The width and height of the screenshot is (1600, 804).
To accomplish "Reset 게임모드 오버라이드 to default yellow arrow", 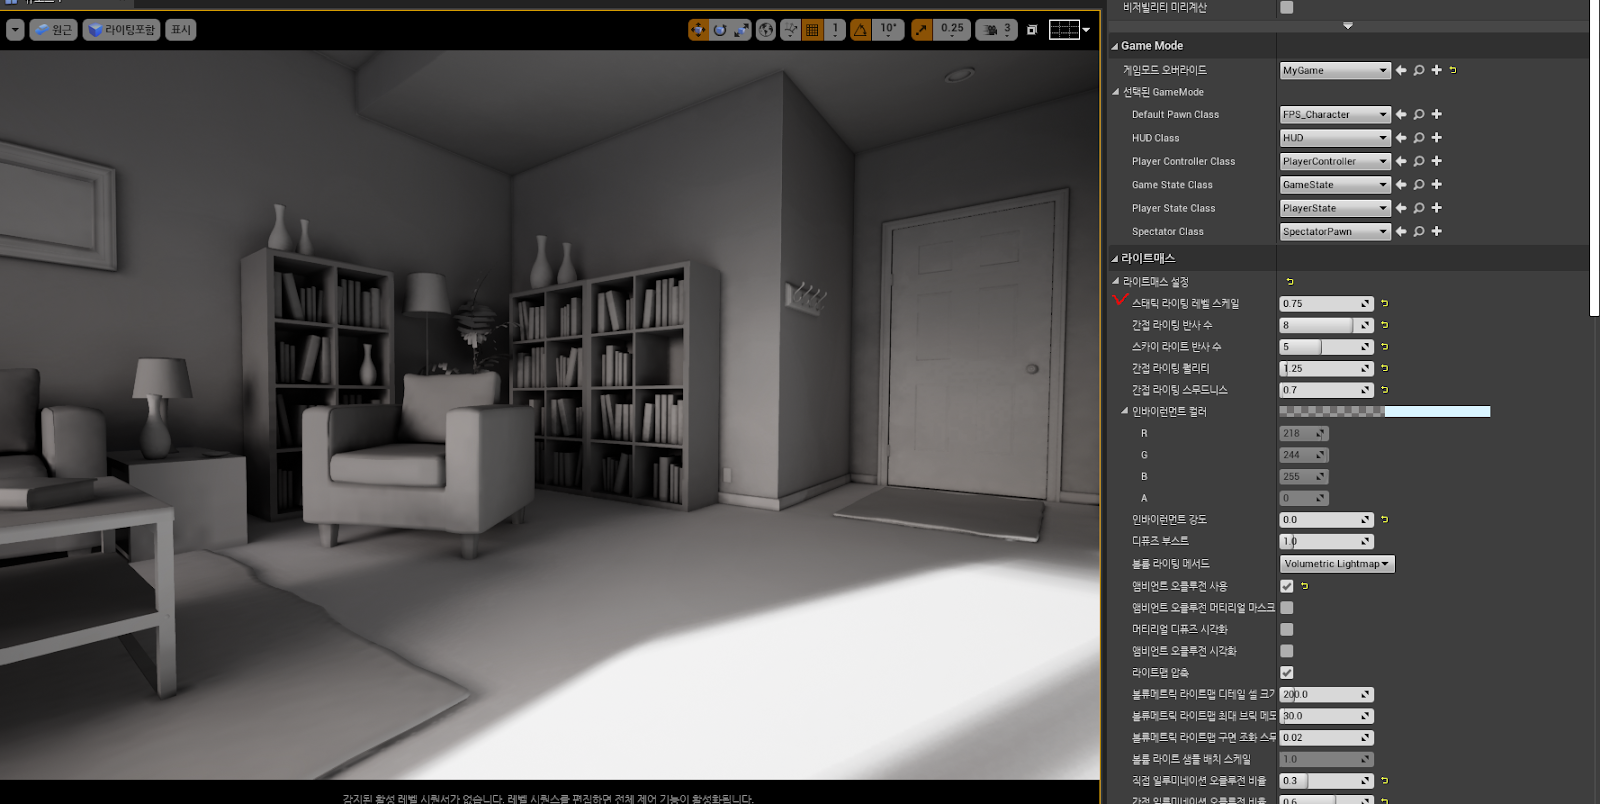I will point(1453,70).
